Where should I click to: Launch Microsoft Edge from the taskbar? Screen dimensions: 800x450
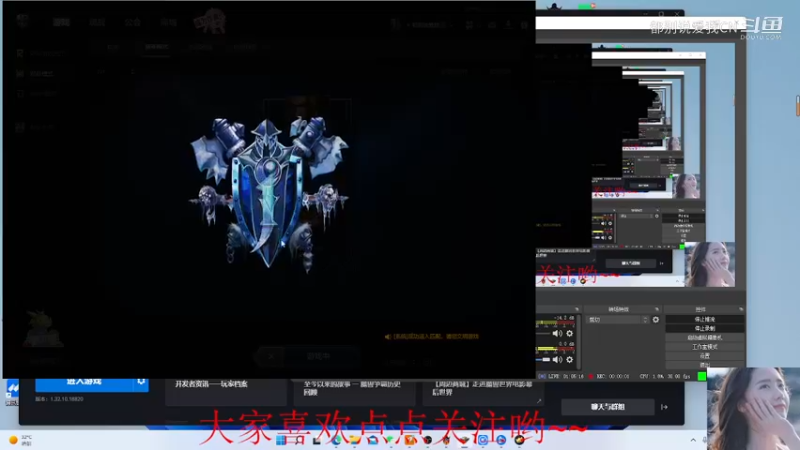coord(336,440)
